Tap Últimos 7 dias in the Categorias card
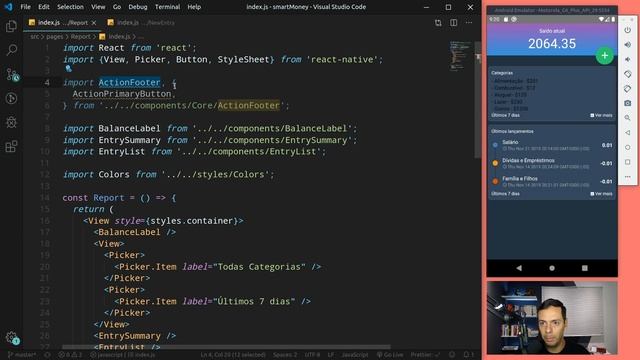 (505, 116)
